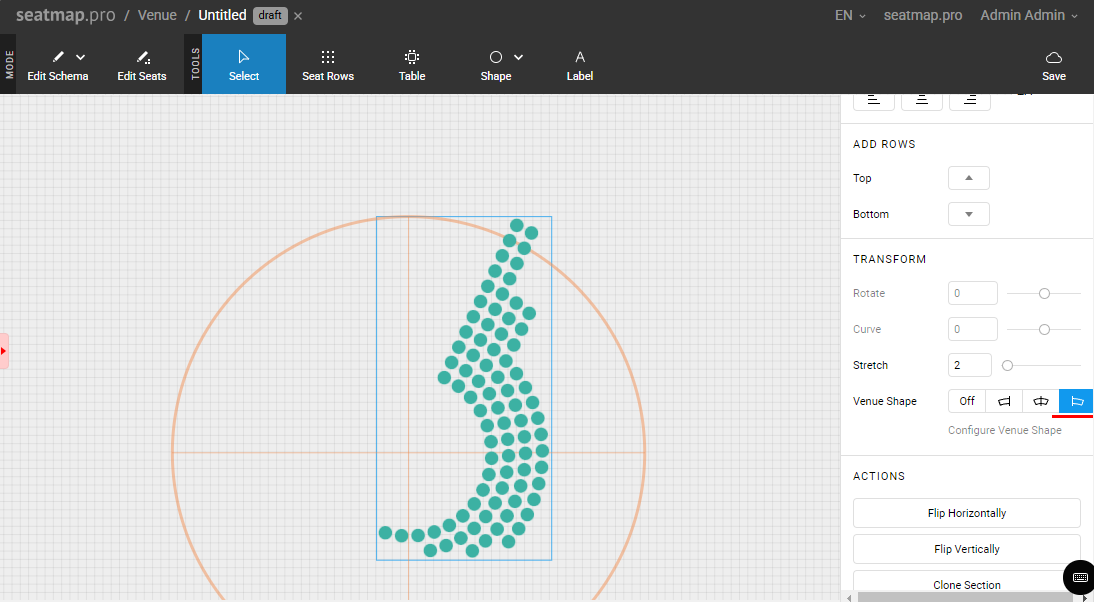The height and width of the screenshot is (602, 1094).
Task: Click the Flip Horizontally button
Action: click(x=966, y=513)
